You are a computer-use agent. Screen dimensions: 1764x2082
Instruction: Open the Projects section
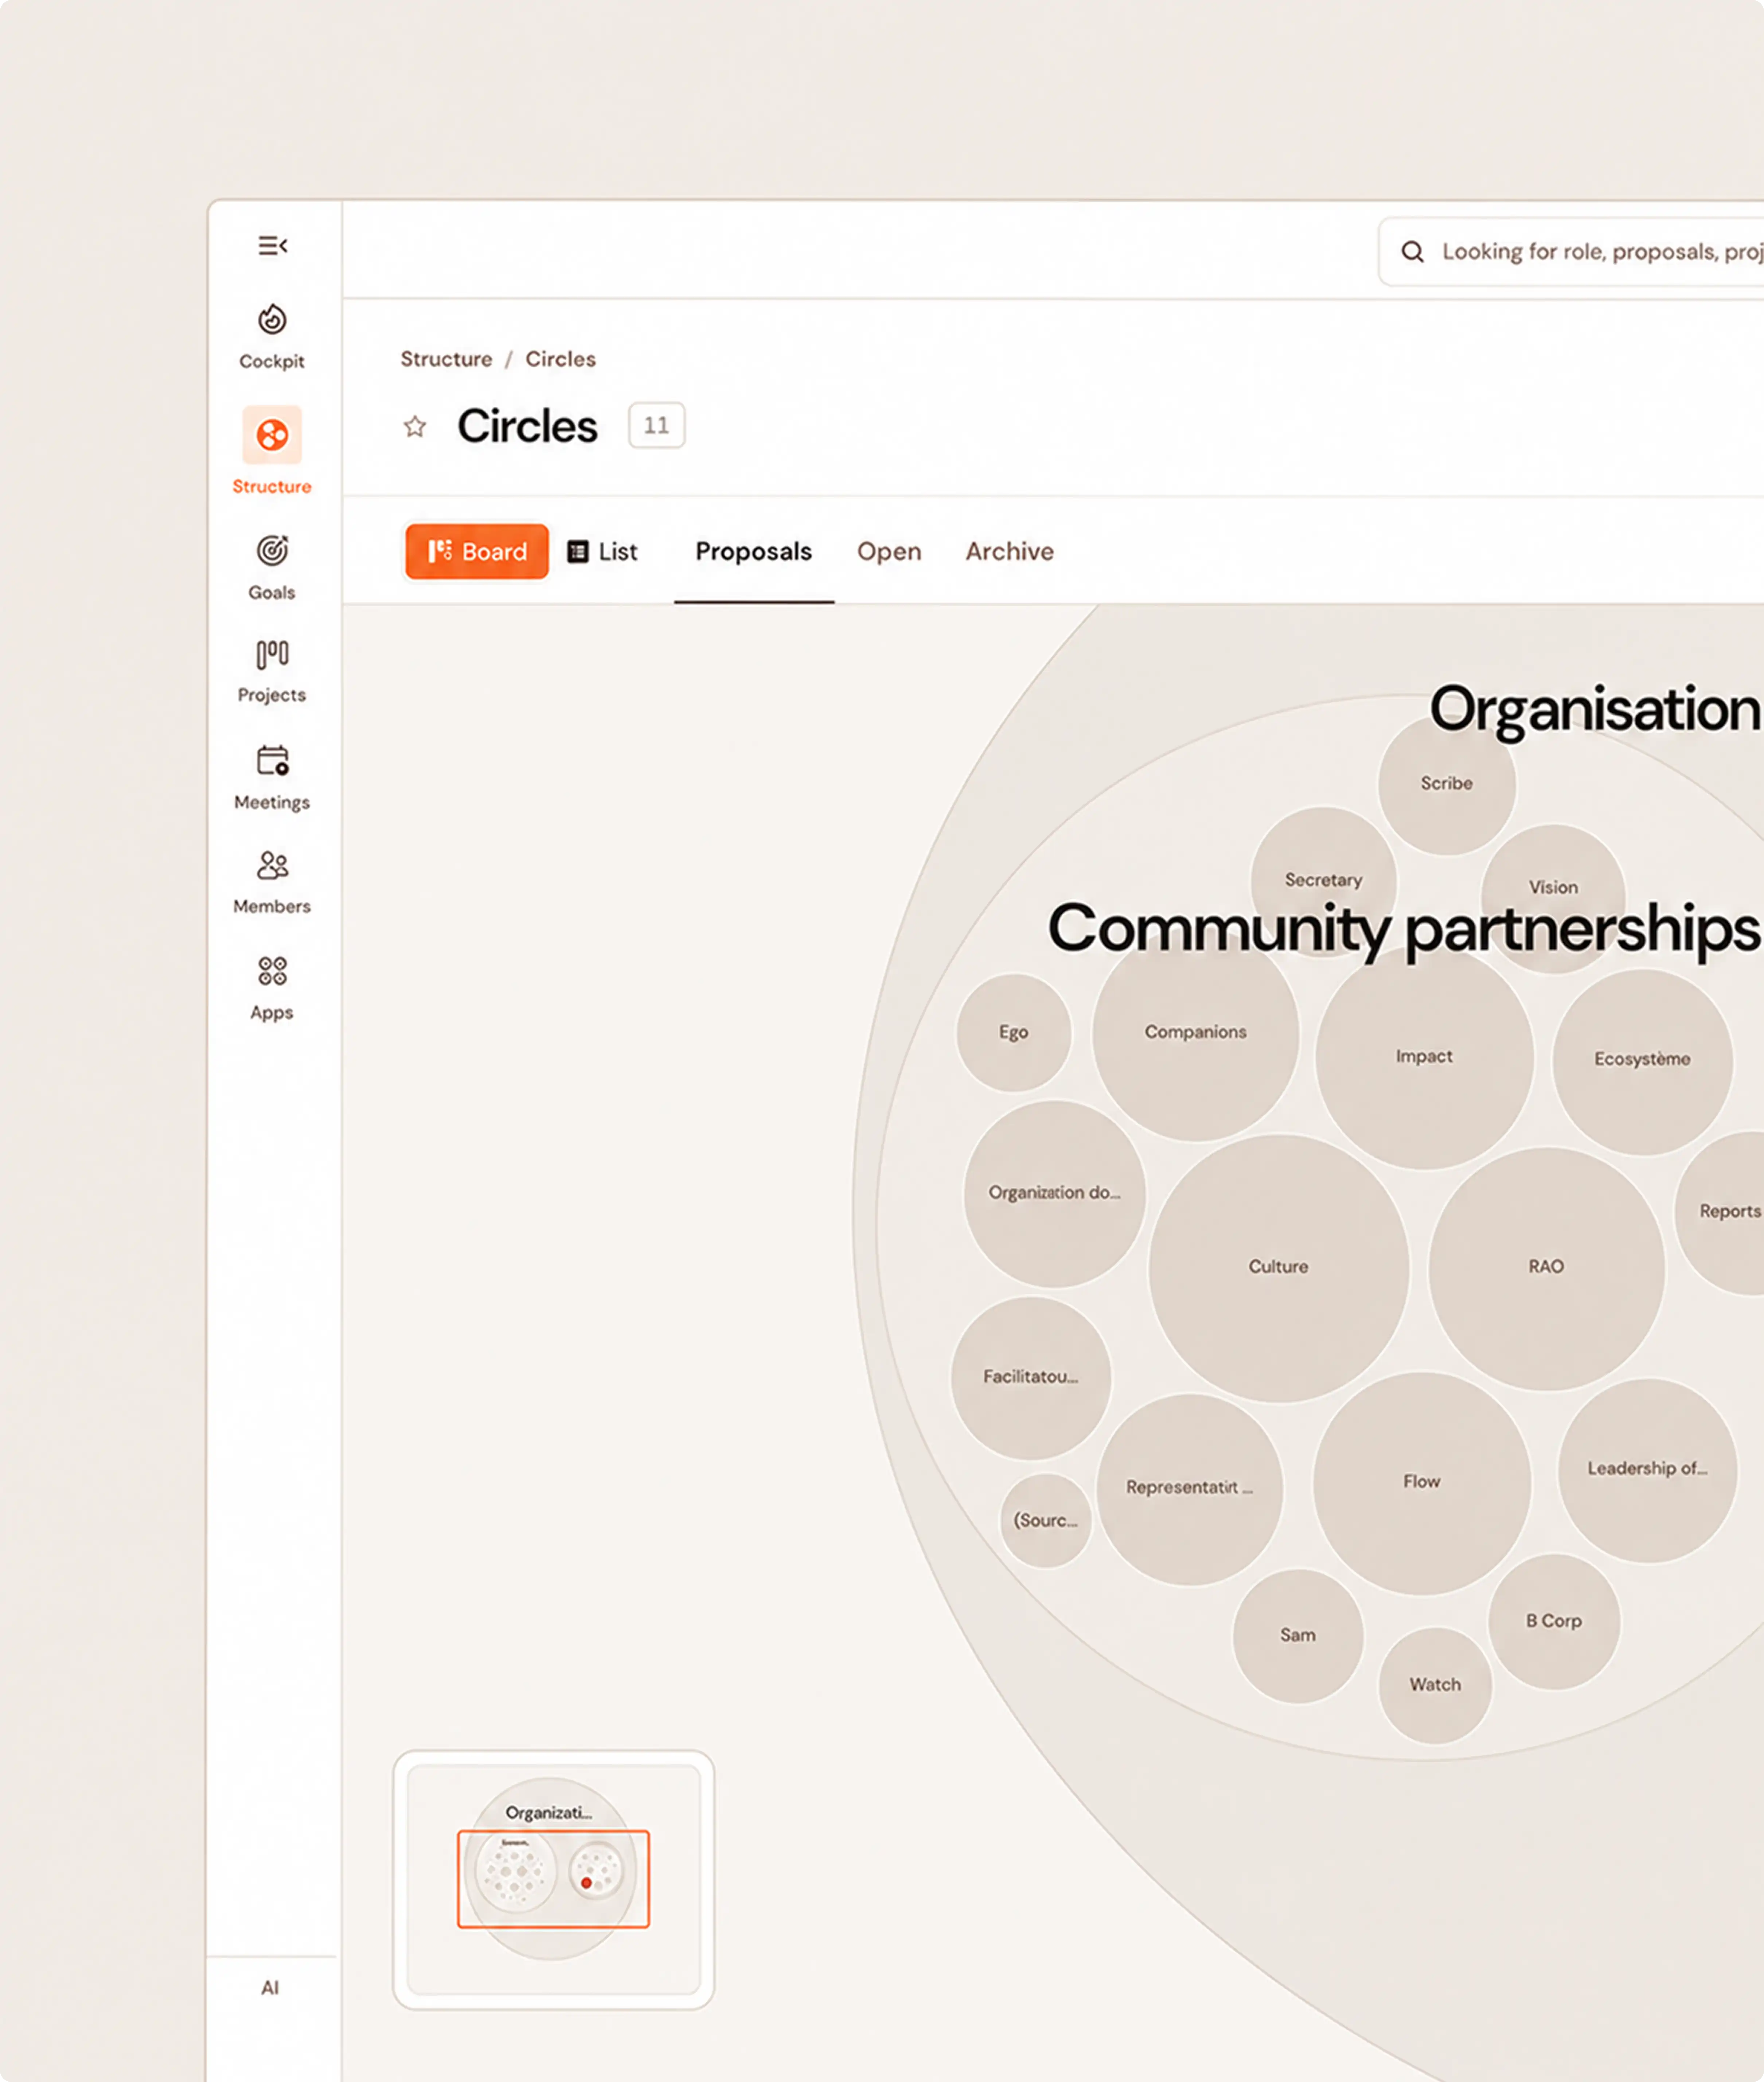(x=272, y=671)
